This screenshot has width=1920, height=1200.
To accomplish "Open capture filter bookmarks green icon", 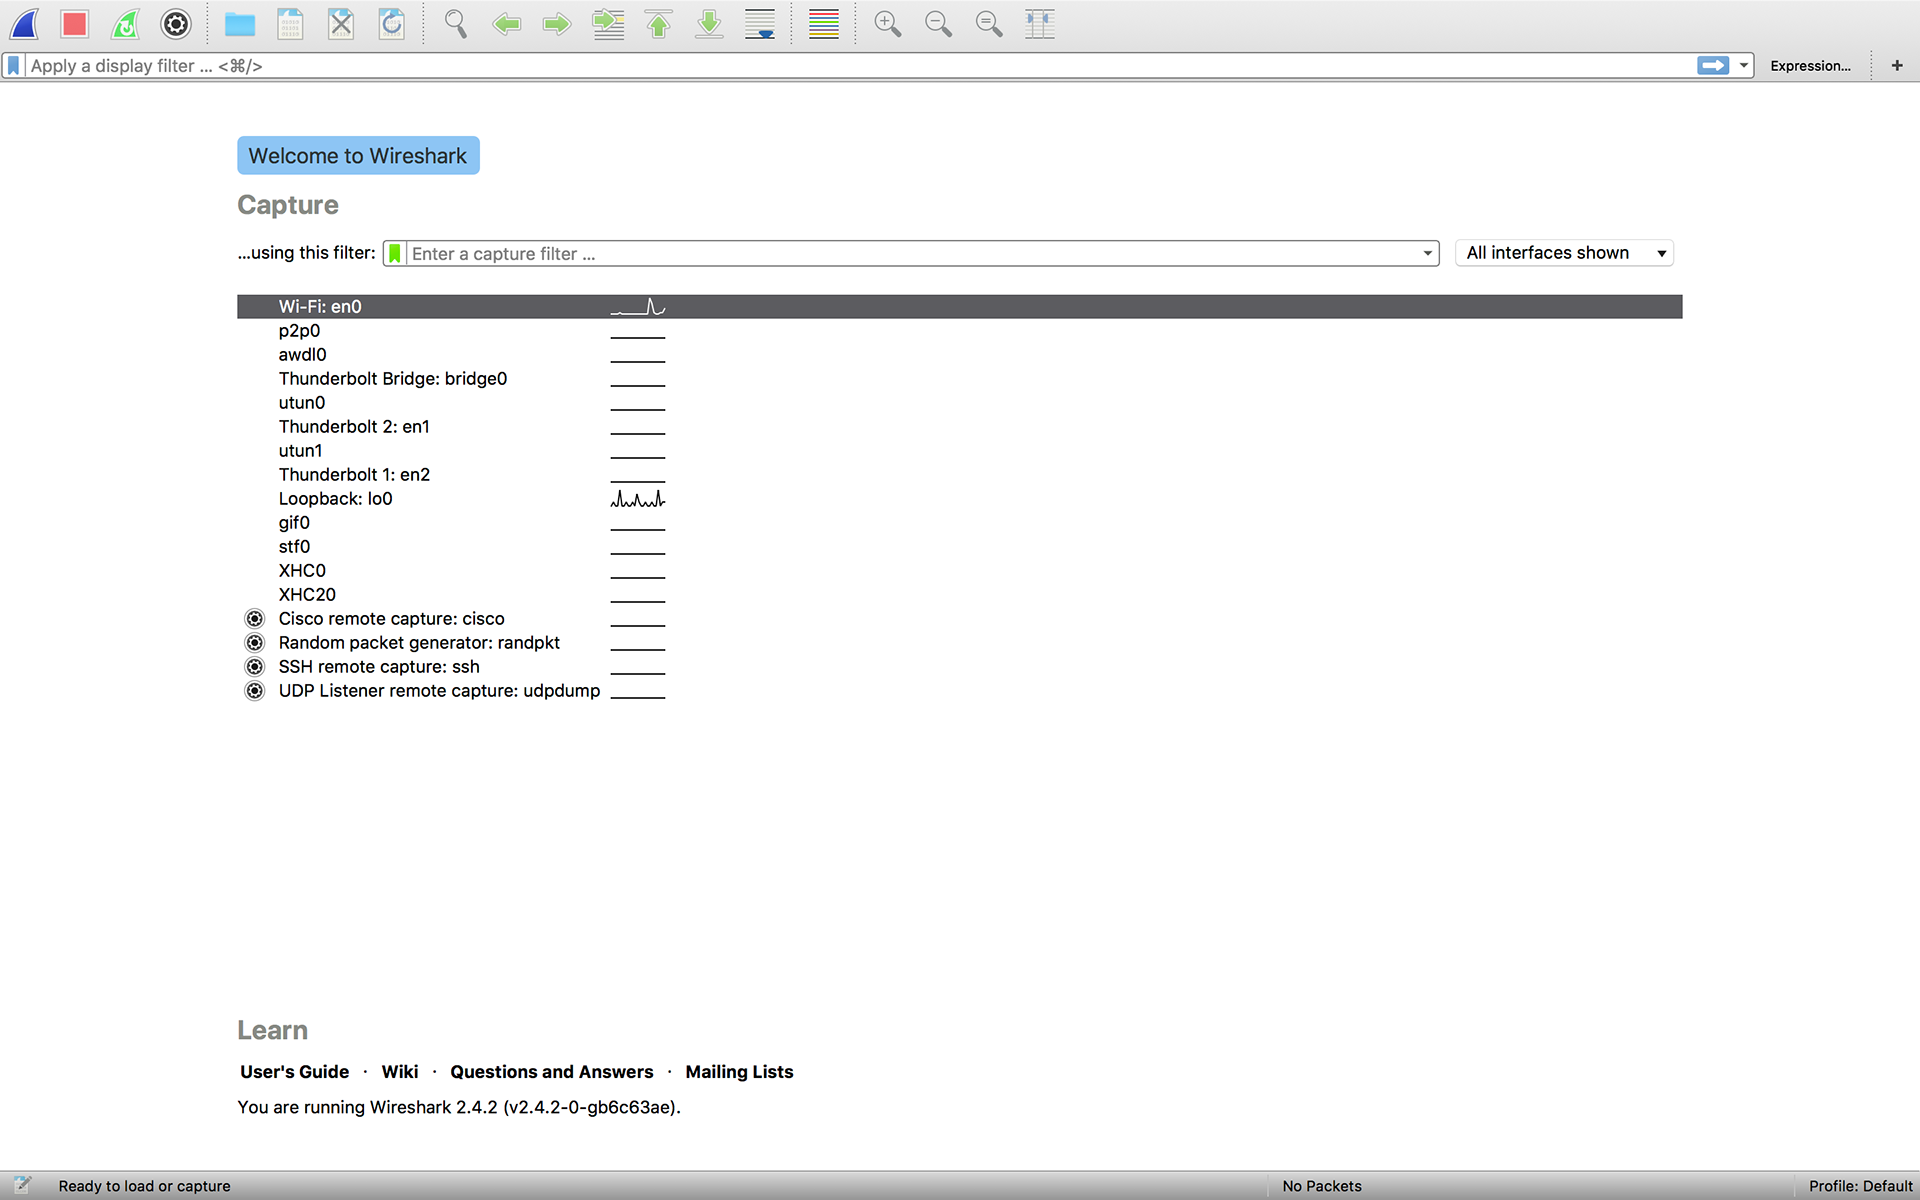I will (395, 253).
